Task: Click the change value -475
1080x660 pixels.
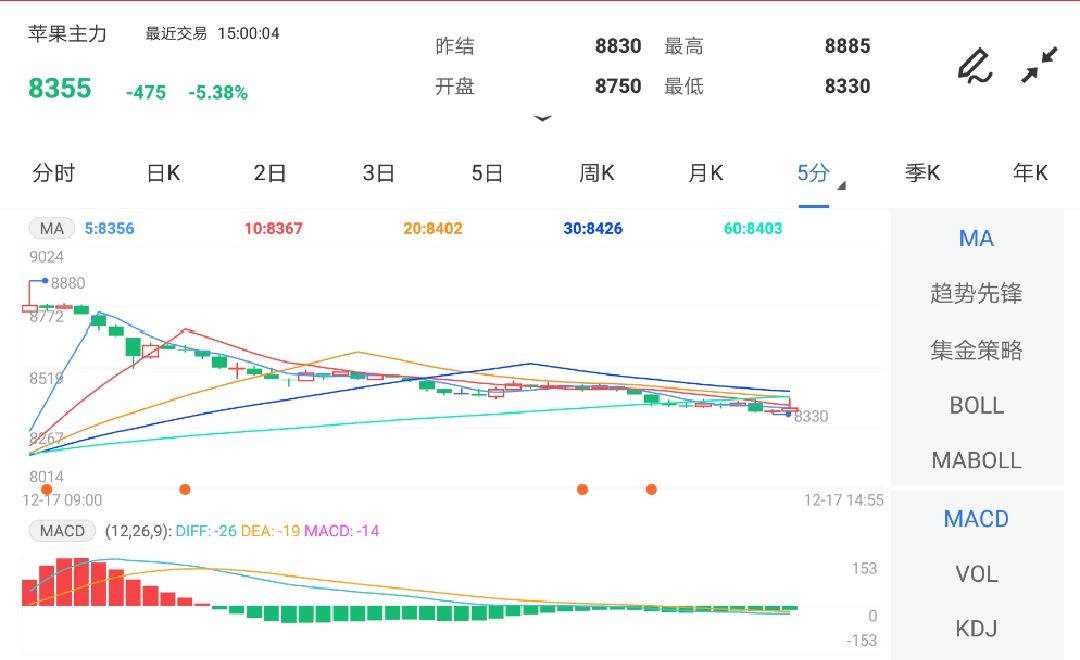Action: coord(146,92)
